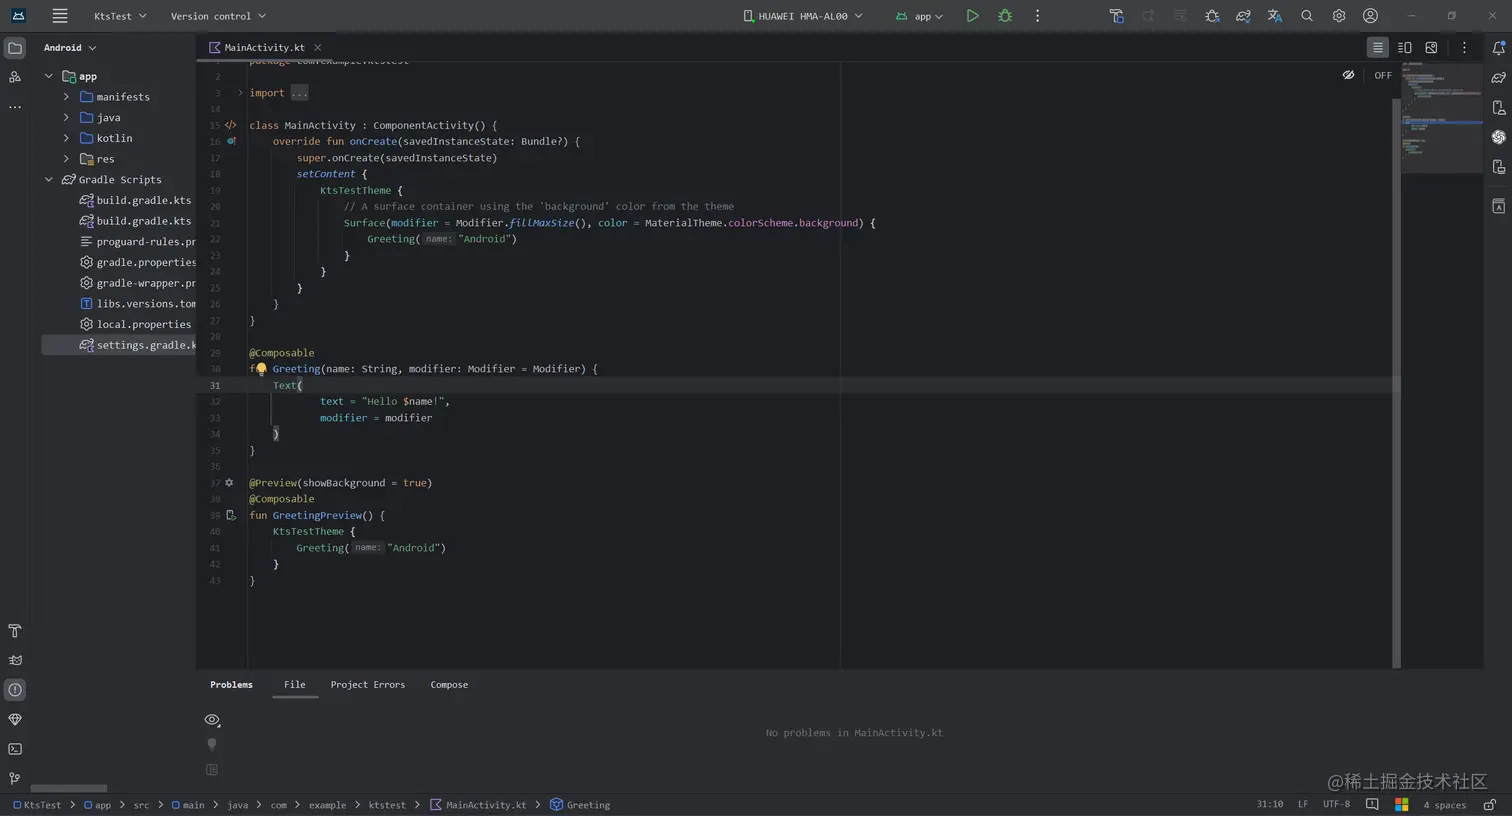1512x816 pixels.
Task: Click the Preview settings gear in gutter
Action: [229, 483]
